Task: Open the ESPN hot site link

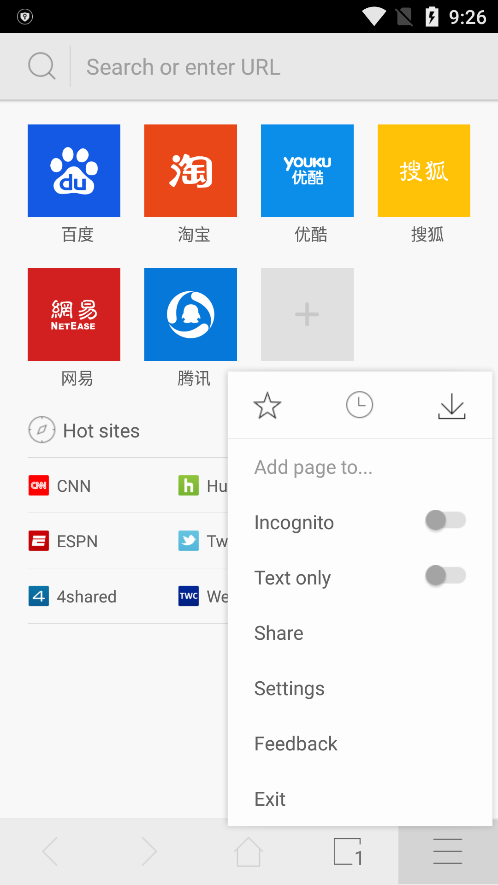Action: pos(77,541)
